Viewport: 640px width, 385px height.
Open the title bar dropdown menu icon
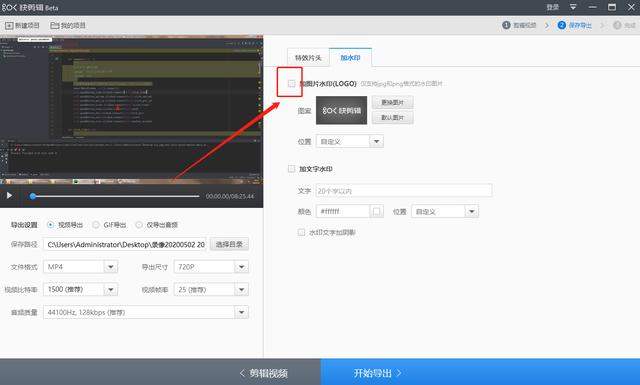(x=573, y=7)
